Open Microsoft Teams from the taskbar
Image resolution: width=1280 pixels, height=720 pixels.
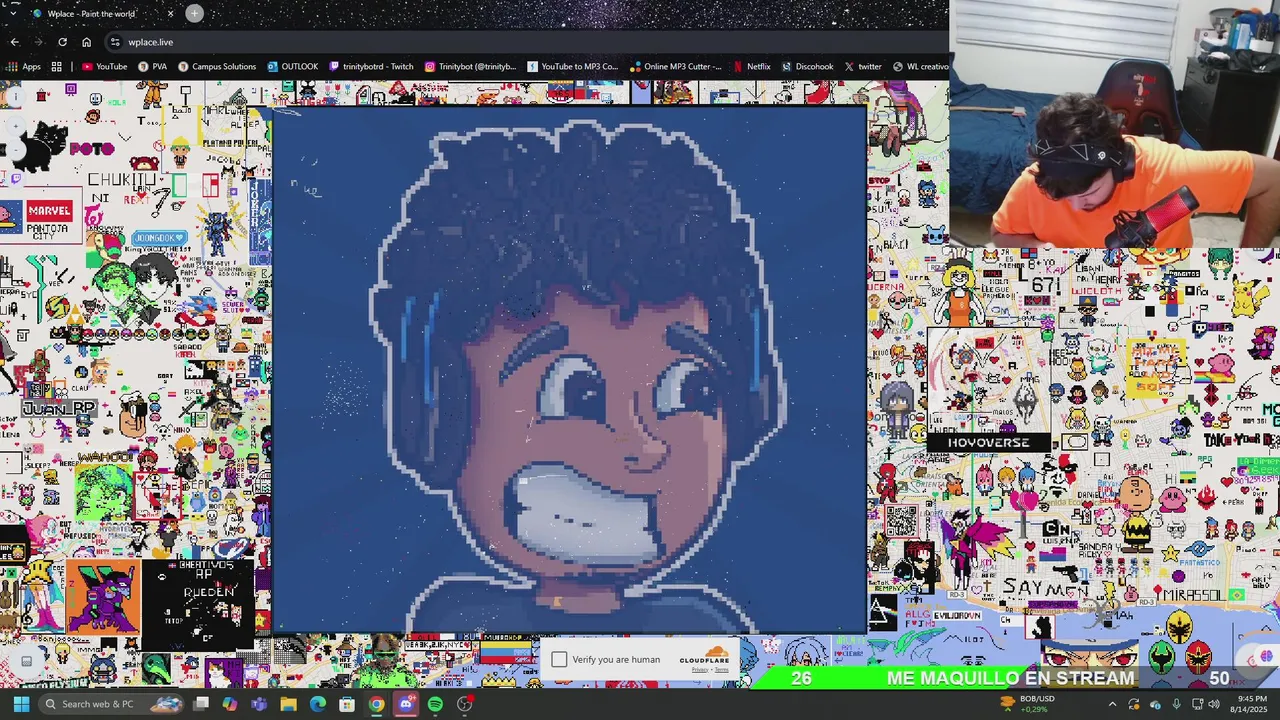(259, 704)
